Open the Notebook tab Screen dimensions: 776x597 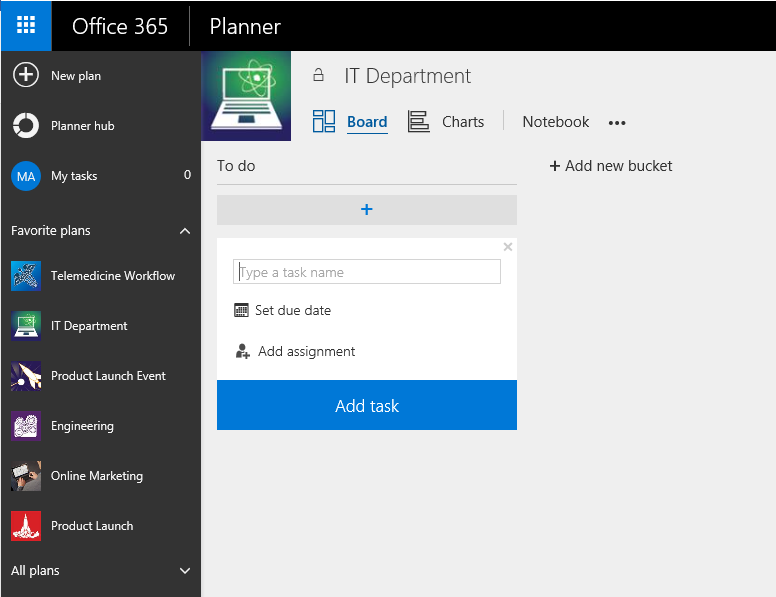[555, 122]
